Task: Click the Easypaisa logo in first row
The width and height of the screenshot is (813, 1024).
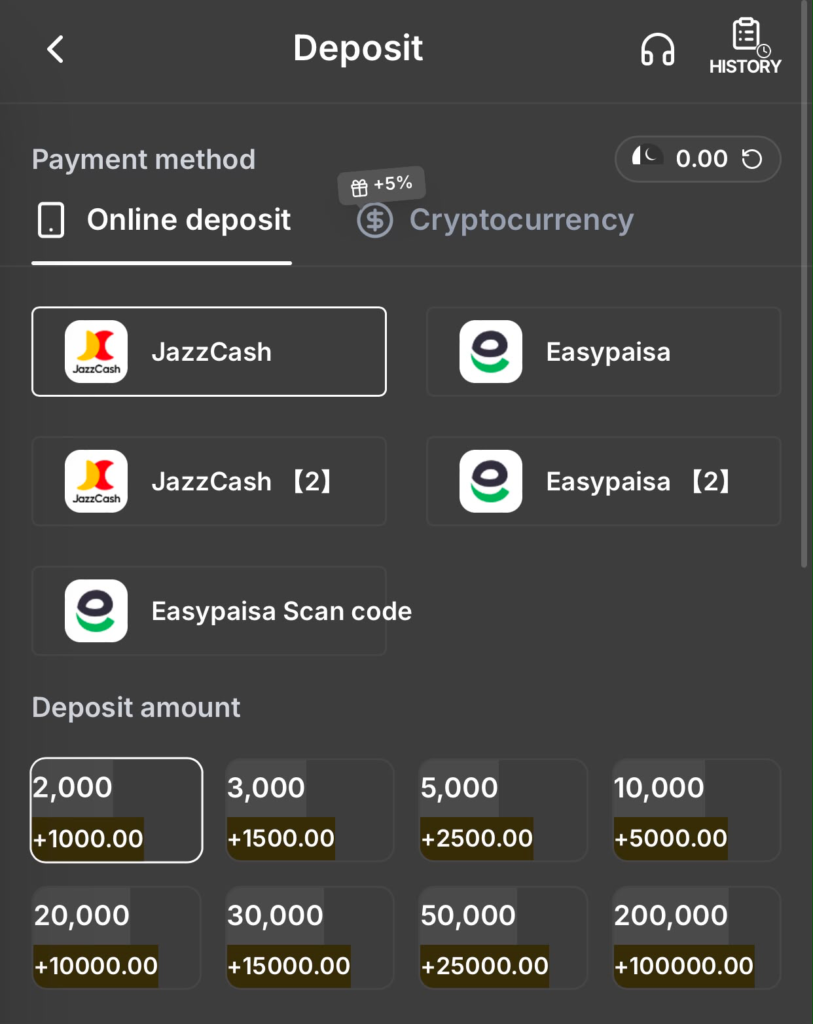Action: point(490,351)
